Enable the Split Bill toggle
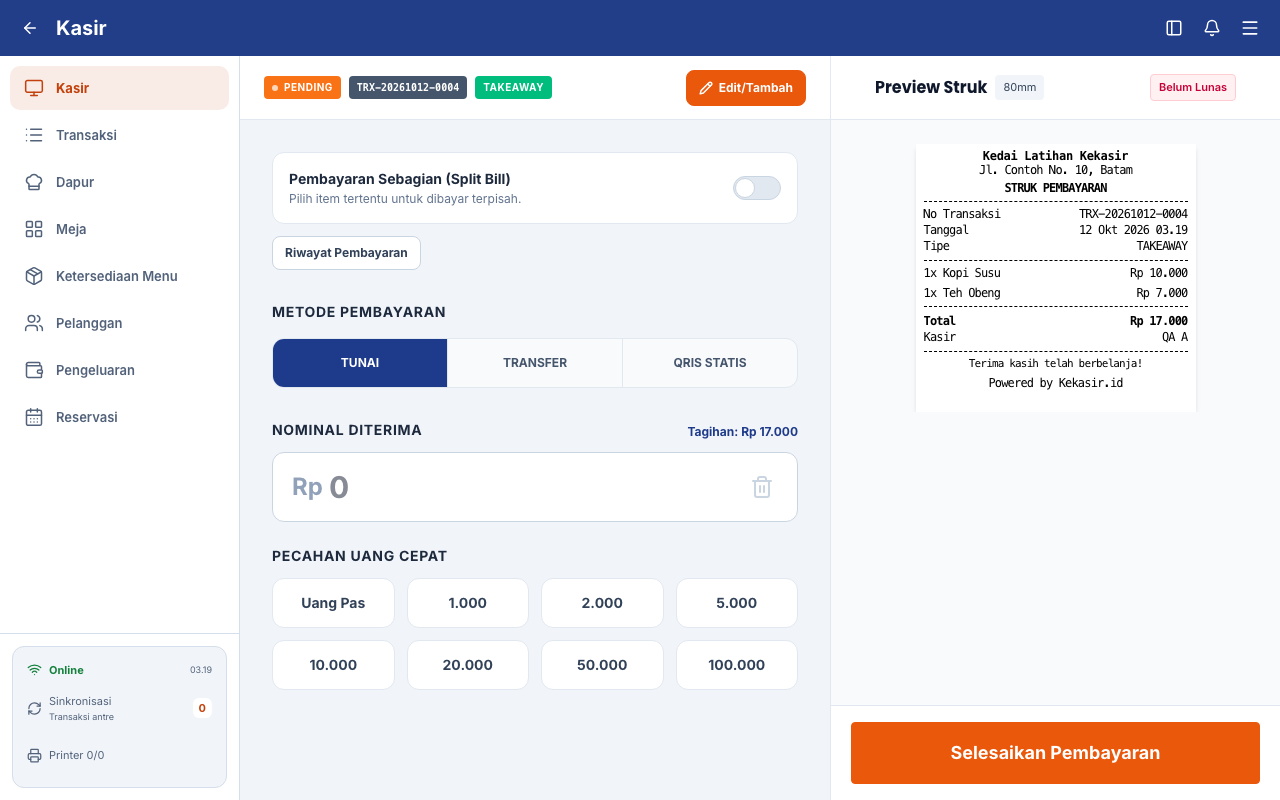The image size is (1280, 800). 757,188
